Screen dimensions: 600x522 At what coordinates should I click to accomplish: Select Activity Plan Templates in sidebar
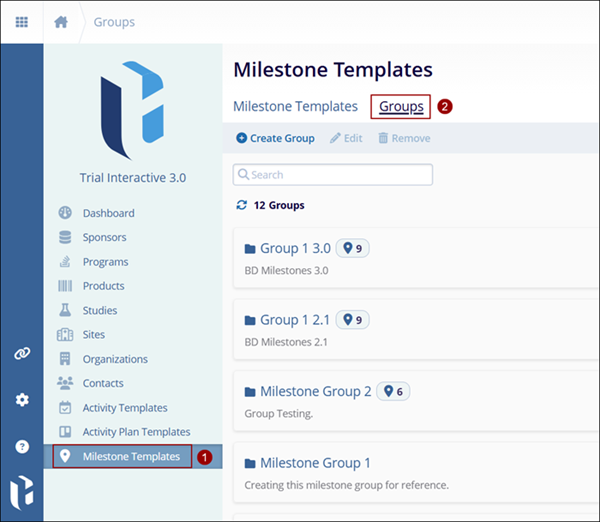pyautogui.click(x=136, y=432)
